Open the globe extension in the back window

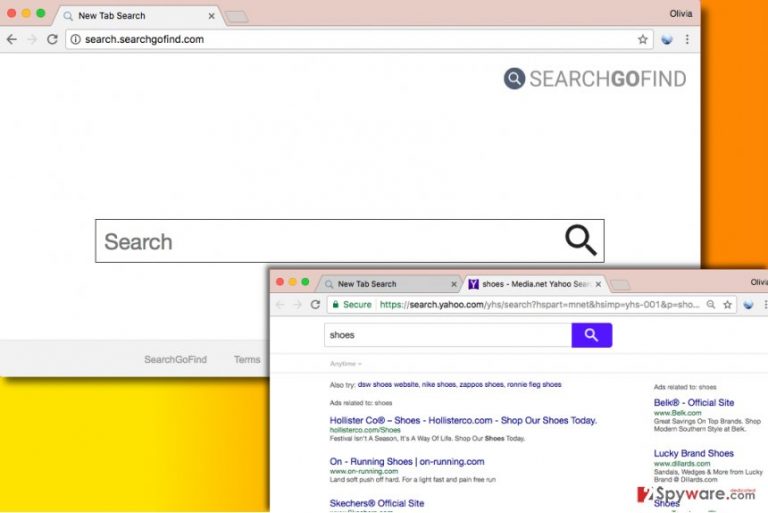coord(667,40)
